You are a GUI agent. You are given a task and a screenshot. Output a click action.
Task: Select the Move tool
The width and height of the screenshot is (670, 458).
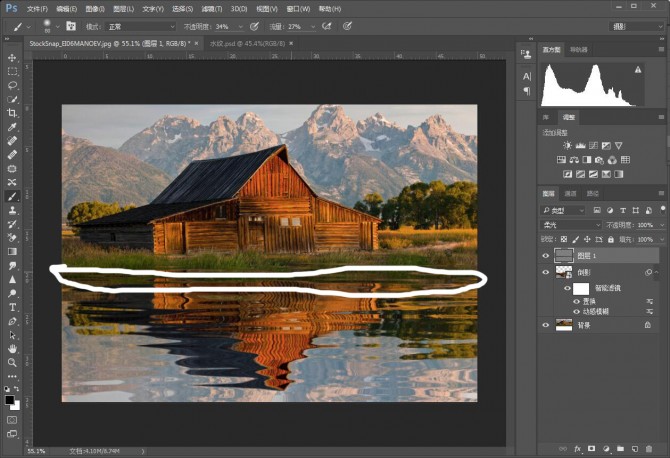(12, 58)
